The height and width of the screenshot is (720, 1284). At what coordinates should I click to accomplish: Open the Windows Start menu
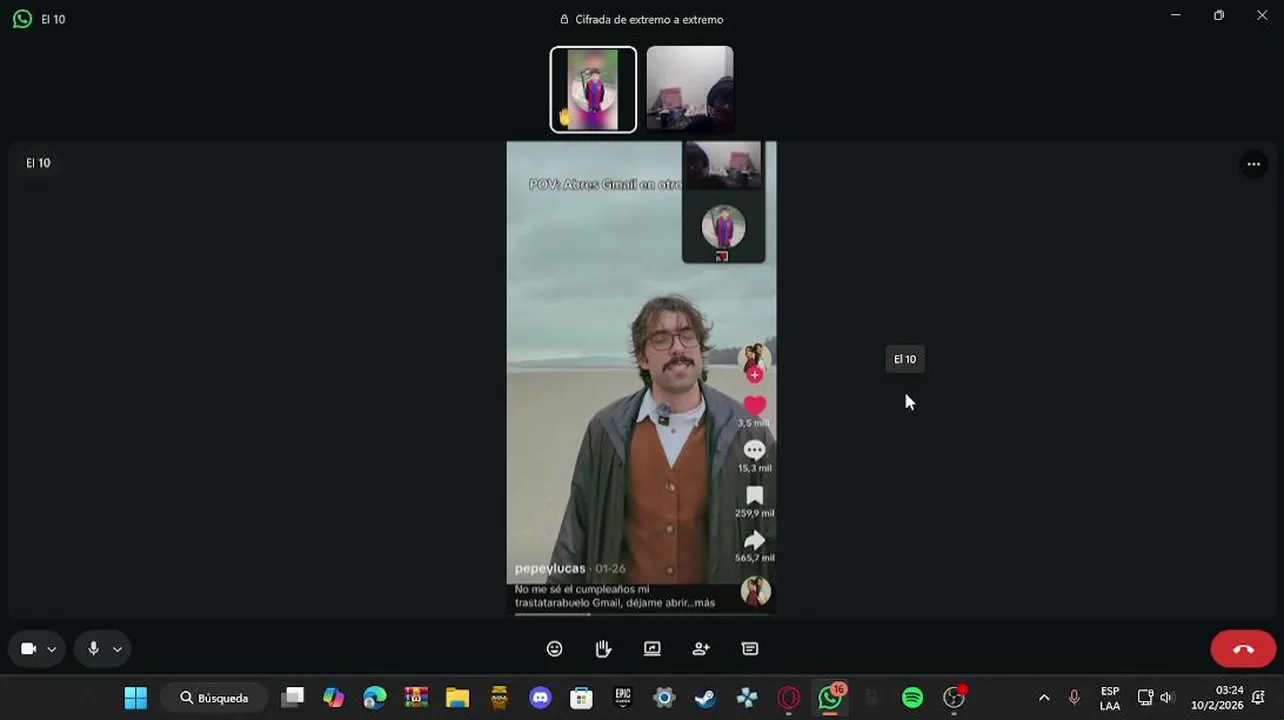(136, 698)
